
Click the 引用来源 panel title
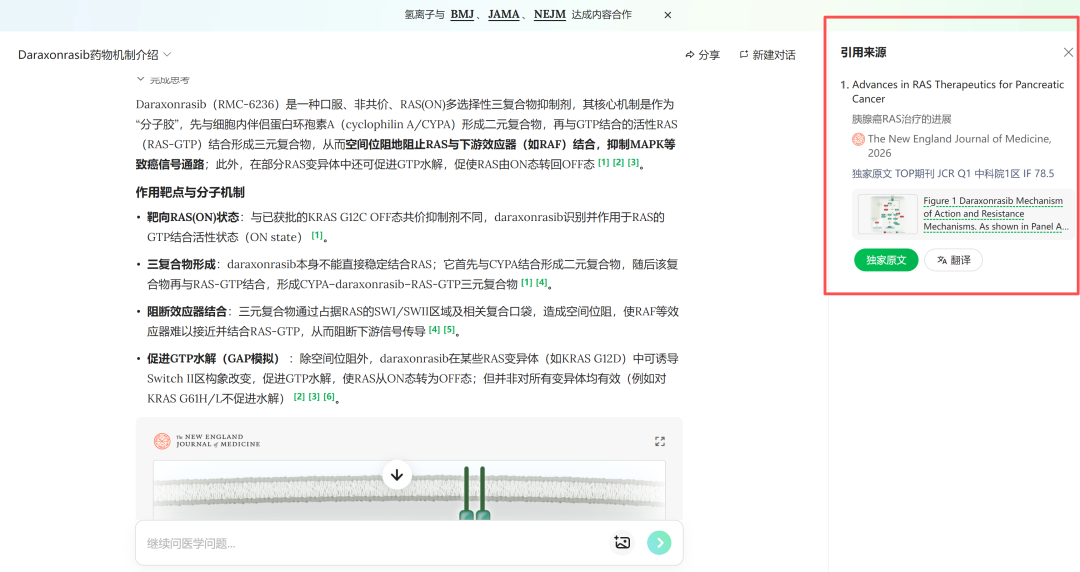tap(863, 52)
